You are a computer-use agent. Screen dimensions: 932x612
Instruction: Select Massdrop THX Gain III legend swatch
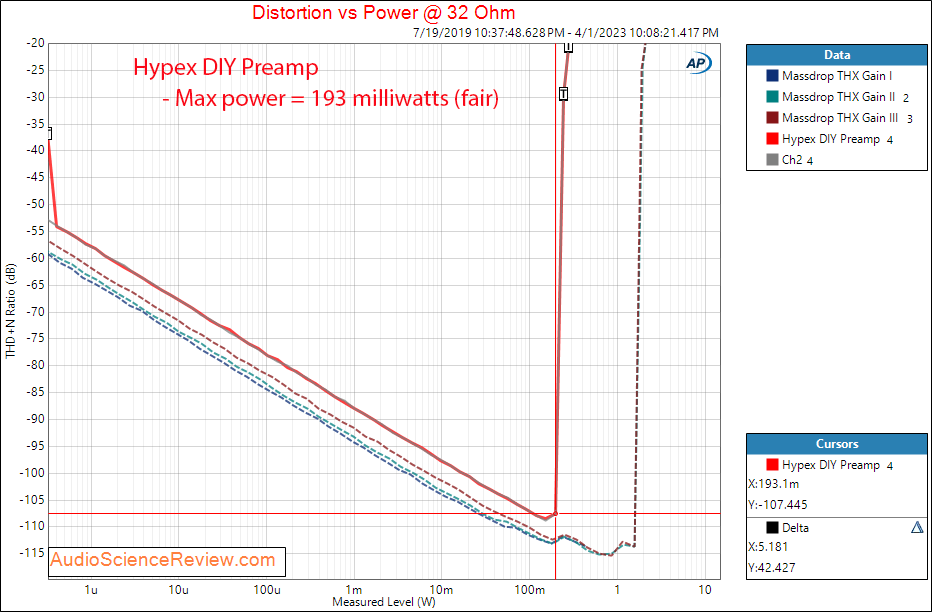772,118
